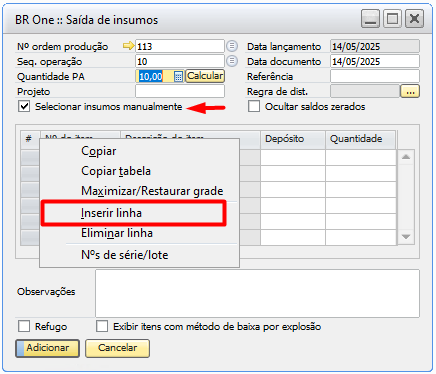Select Eliminar linha in the context menu
Viewport: 436px width, 374px height.
tap(139, 233)
